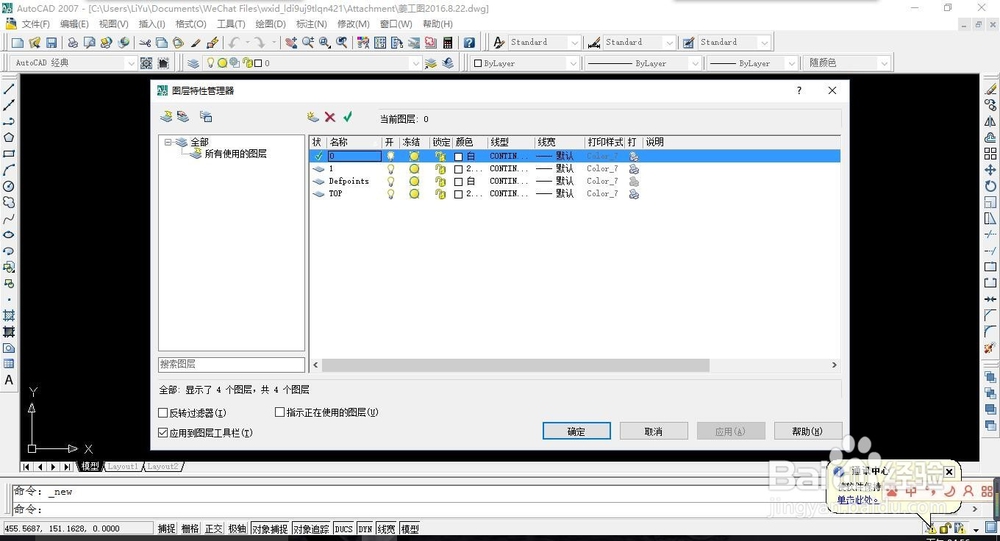This screenshot has height=541, width=1000.
Task: Select the Line tool in left toolbar
Action: (9, 89)
